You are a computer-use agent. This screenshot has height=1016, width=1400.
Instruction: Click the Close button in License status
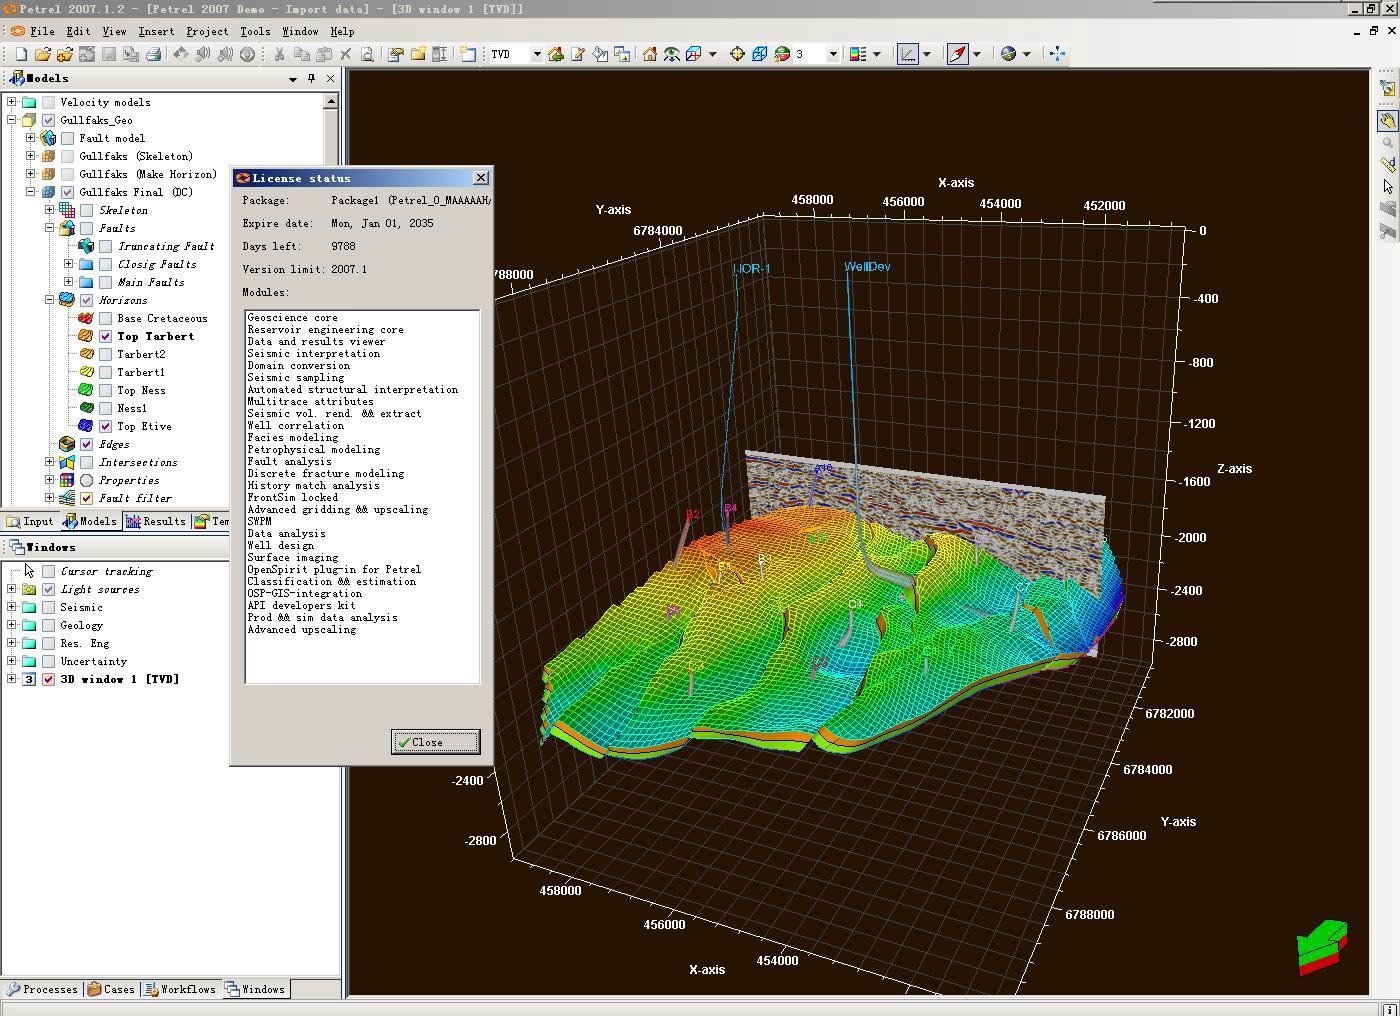435,742
